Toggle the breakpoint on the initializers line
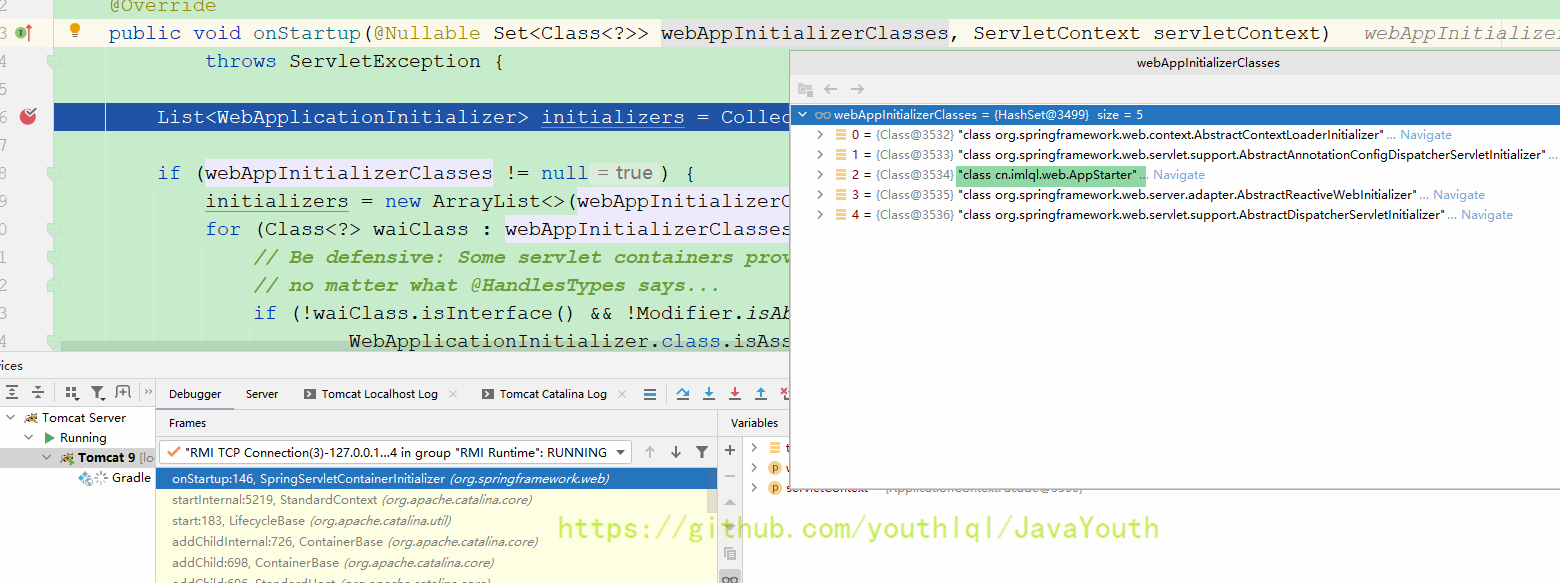 point(28,117)
